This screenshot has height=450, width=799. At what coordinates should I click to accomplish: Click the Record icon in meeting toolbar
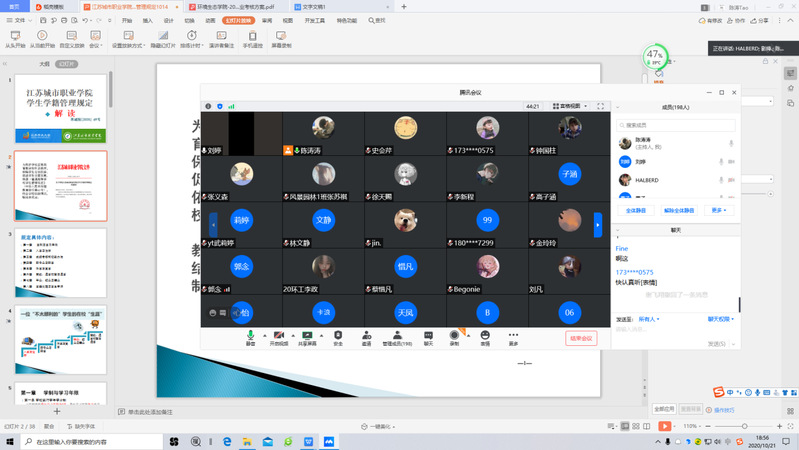(455, 336)
